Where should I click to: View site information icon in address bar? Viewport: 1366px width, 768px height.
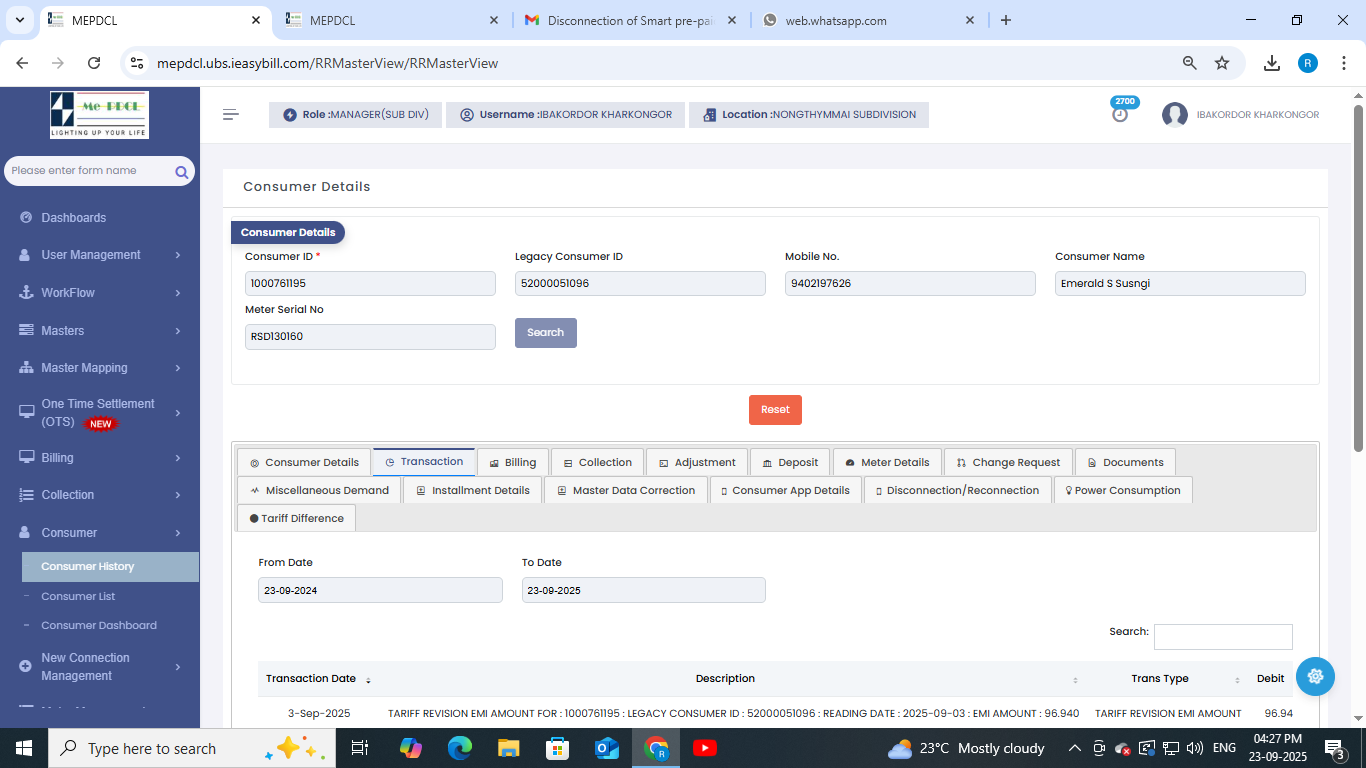pos(137,63)
